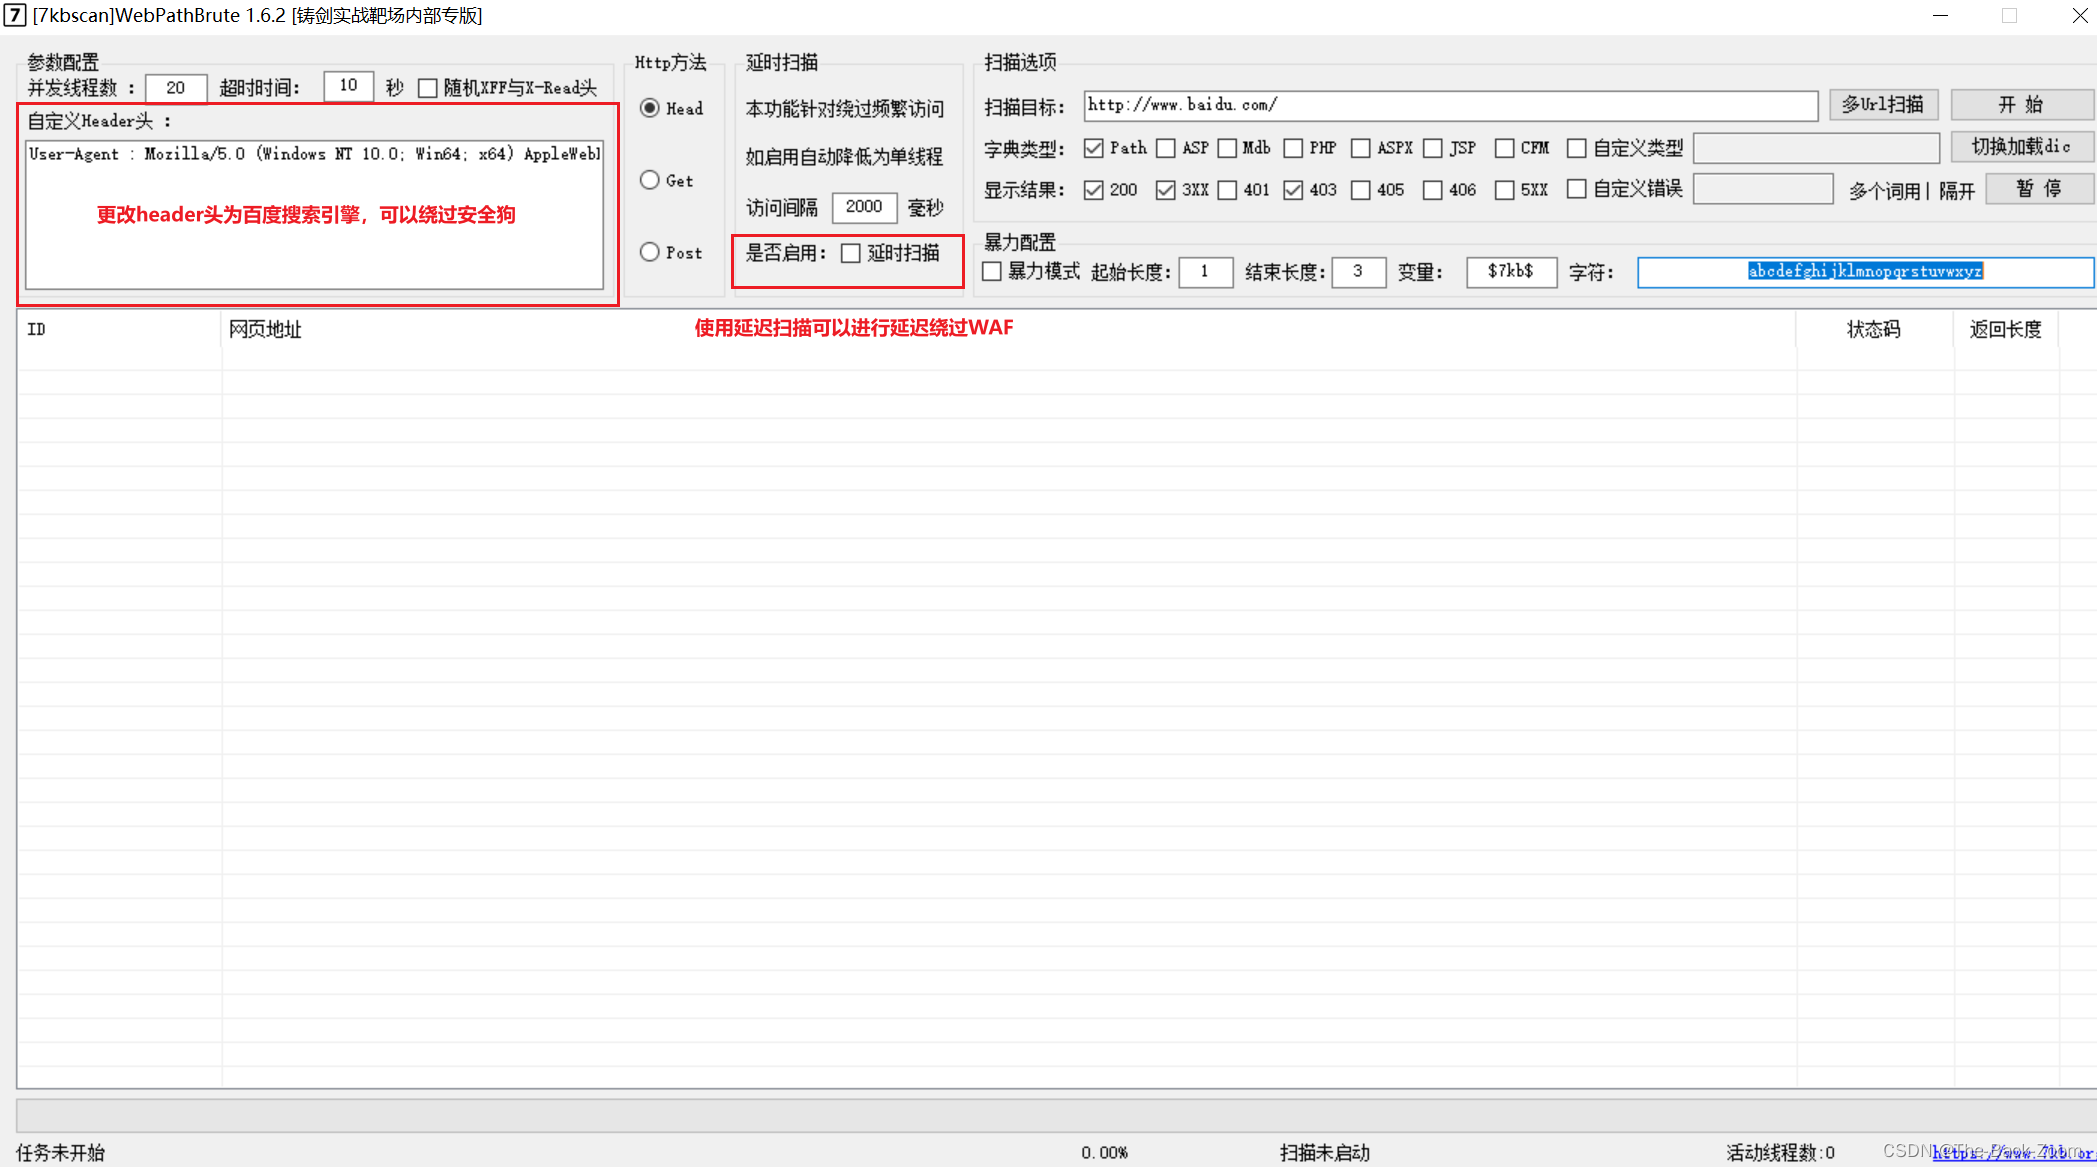Click the 任务未开始 status text

(61, 1152)
